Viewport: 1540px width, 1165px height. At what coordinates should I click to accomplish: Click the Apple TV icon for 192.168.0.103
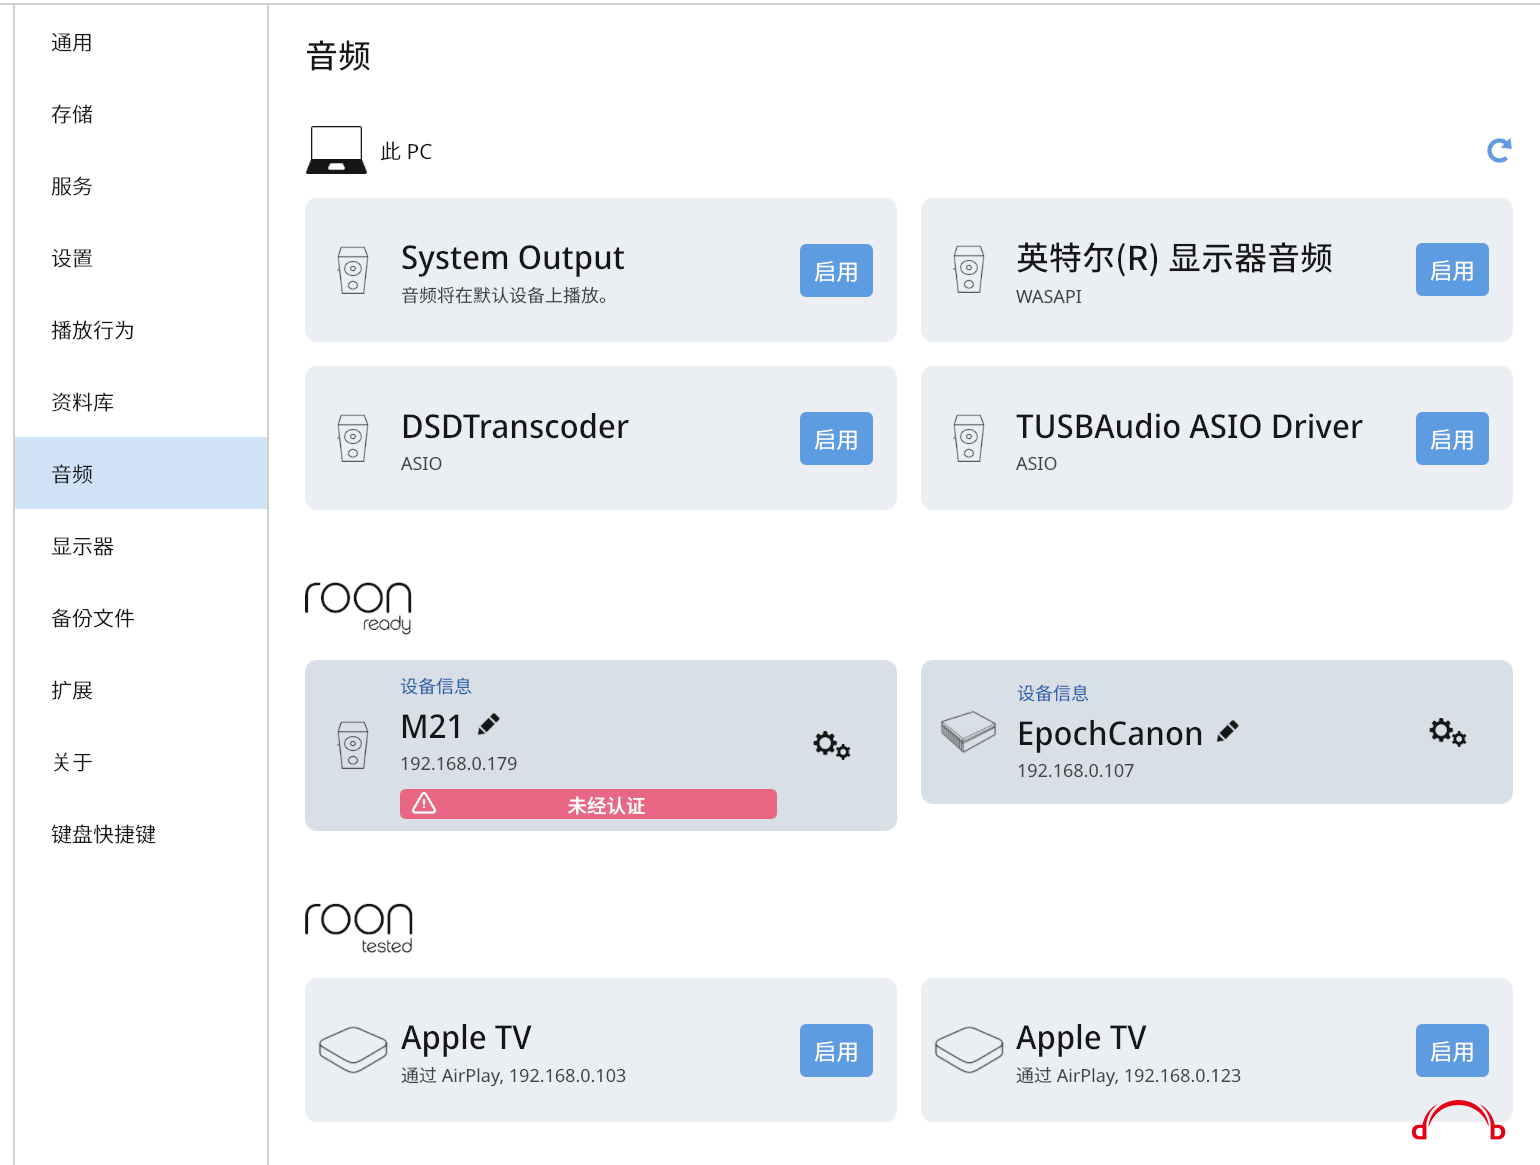pos(353,1050)
